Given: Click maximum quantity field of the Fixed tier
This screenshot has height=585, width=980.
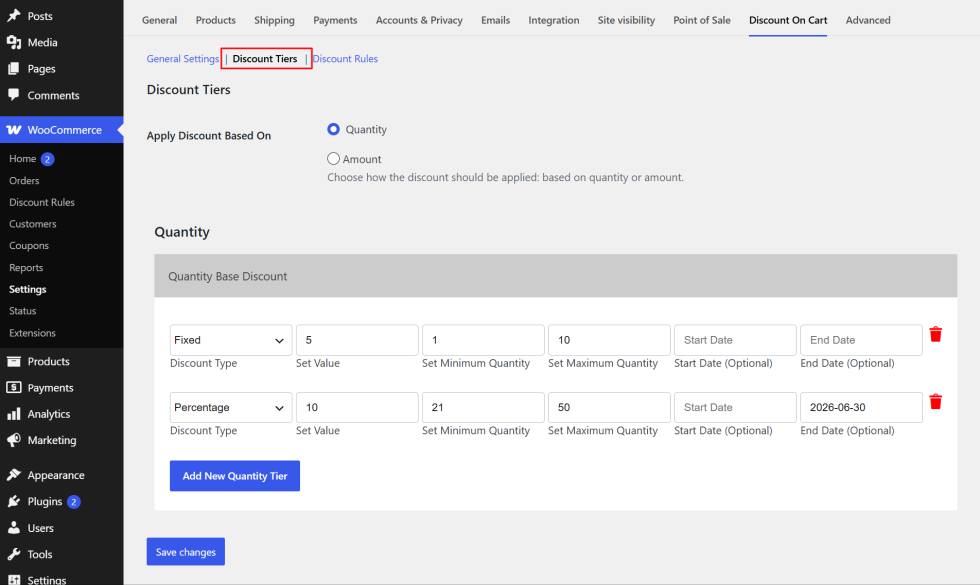Looking at the screenshot, I should click(609, 340).
